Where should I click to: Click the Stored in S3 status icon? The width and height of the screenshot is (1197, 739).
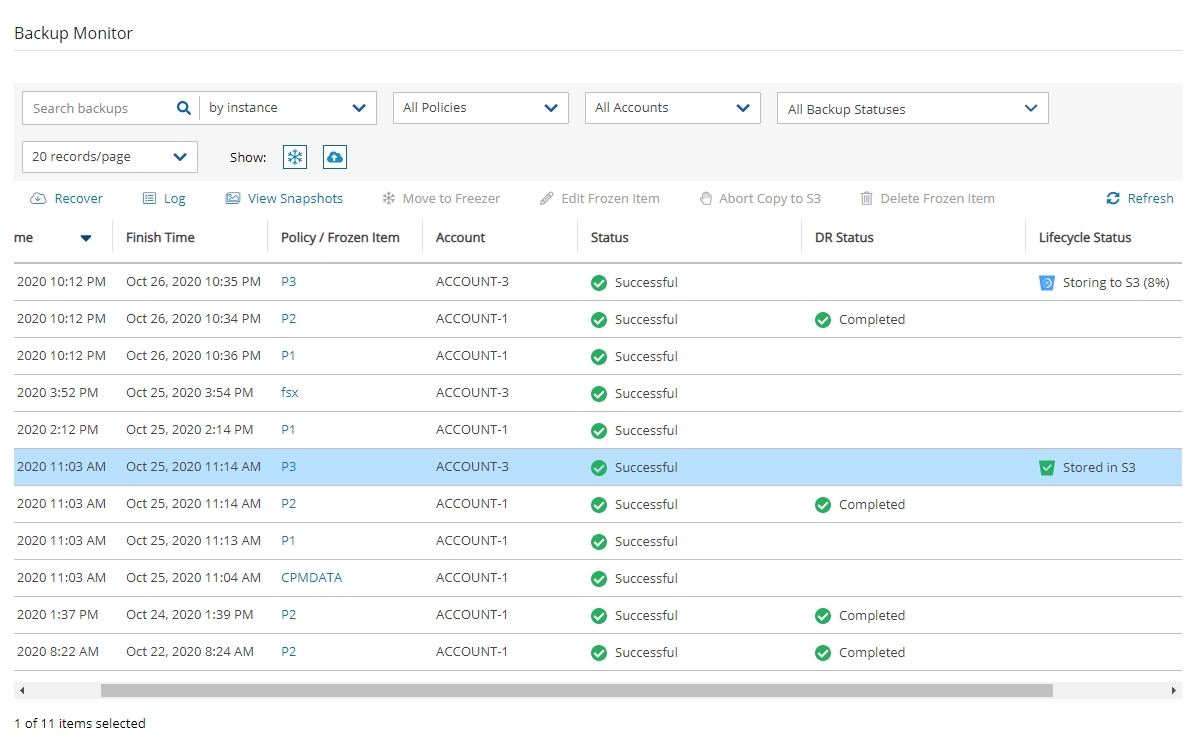[x=1047, y=468]
